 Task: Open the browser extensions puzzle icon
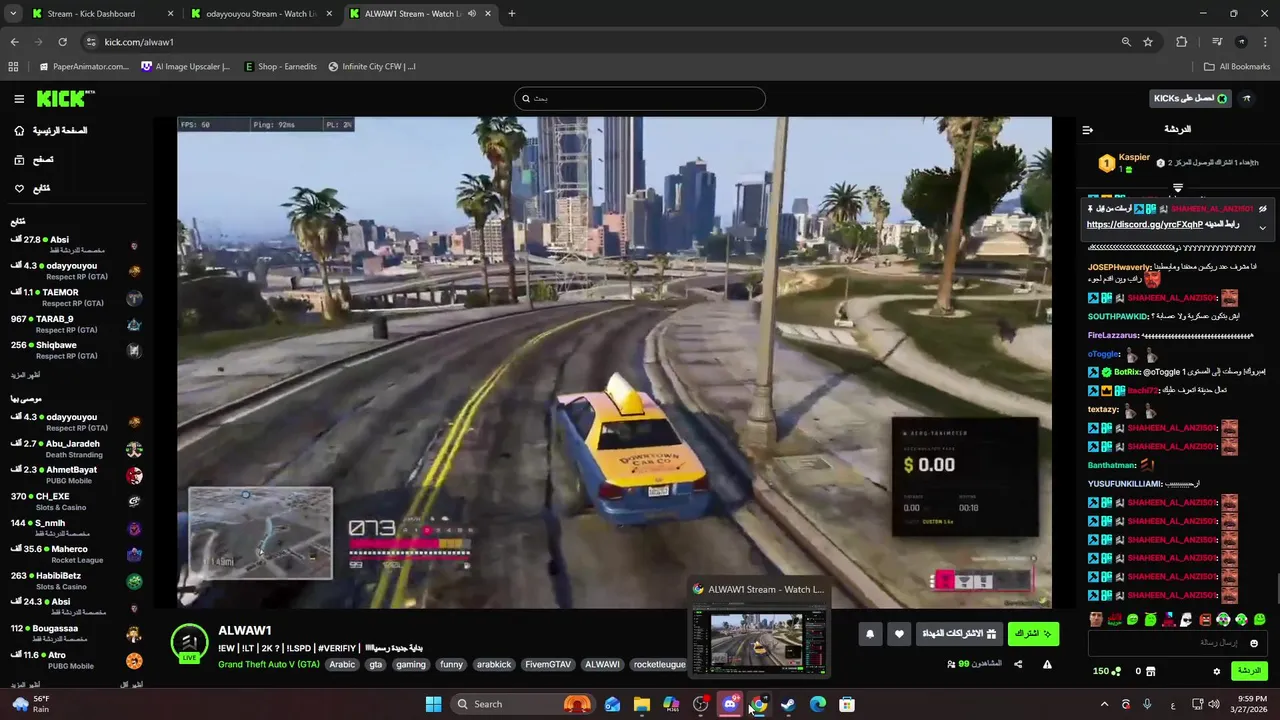click(x=1182, y=42)
